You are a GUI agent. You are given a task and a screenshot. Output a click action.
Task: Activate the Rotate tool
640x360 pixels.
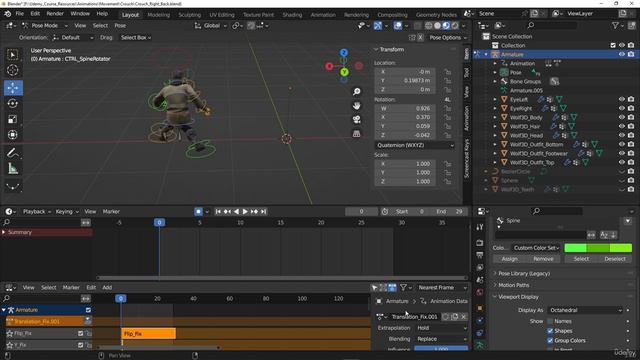[13, 103]
